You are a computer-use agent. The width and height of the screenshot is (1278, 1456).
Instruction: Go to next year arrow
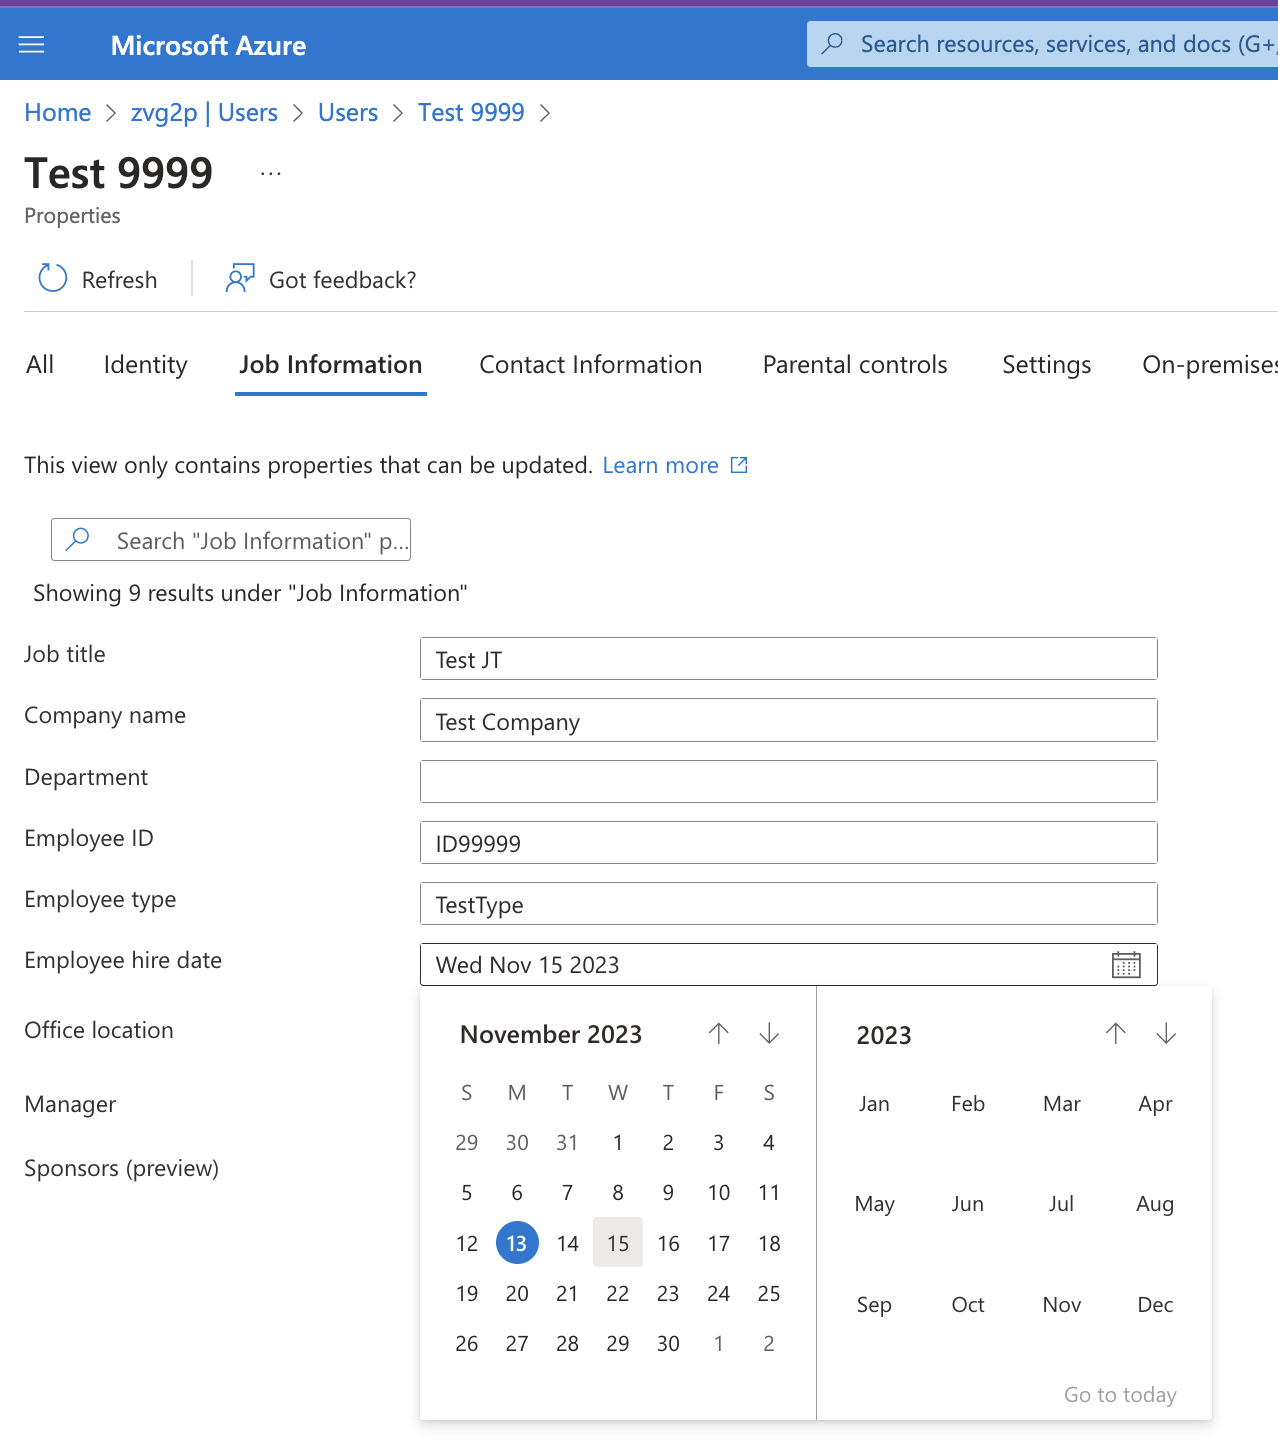(1166, 1034)
